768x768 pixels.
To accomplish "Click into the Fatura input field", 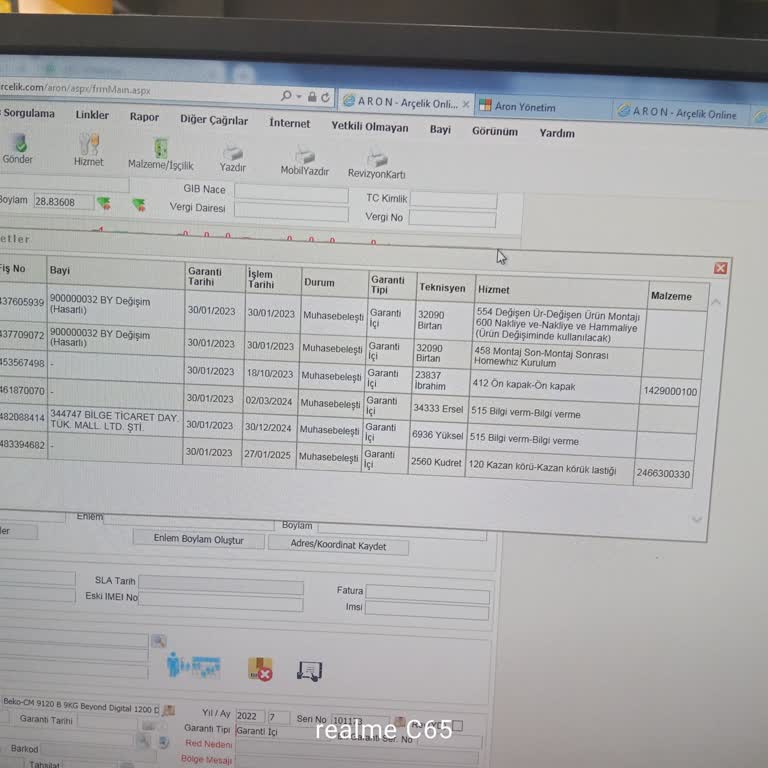I will [x=428, y=594].
